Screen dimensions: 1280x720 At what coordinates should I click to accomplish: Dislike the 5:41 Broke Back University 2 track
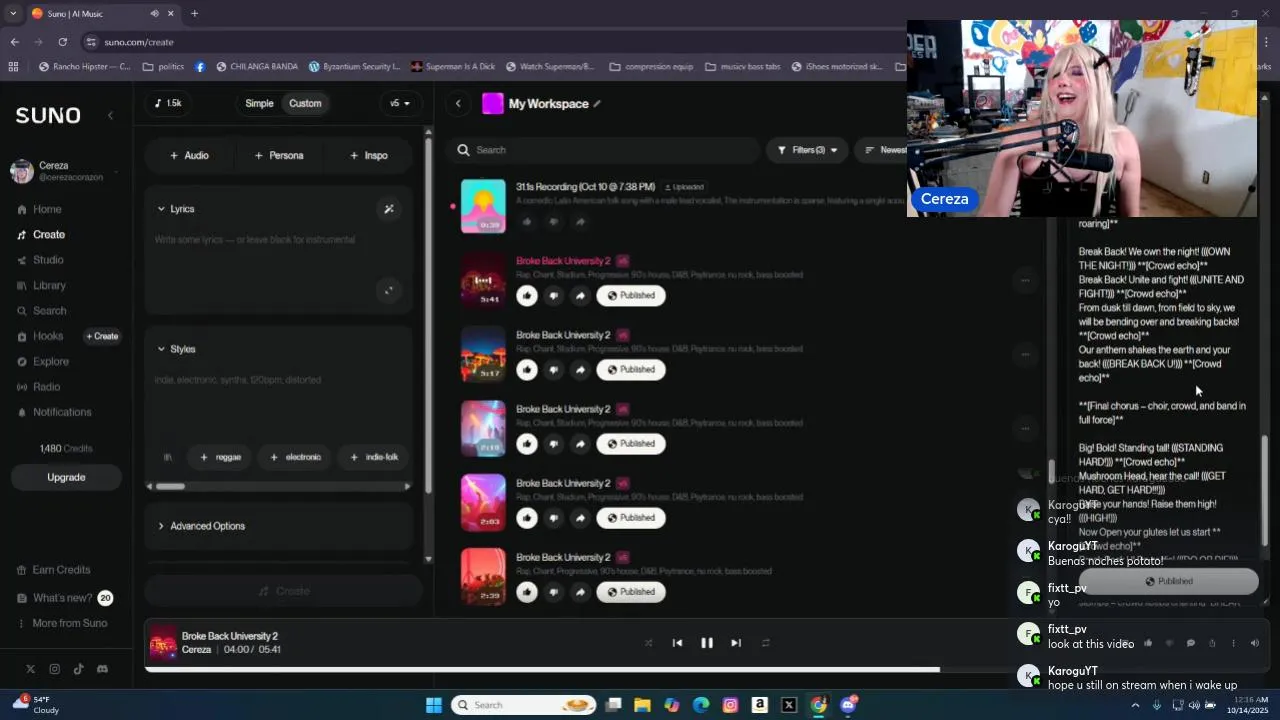[x=554, y=296]
